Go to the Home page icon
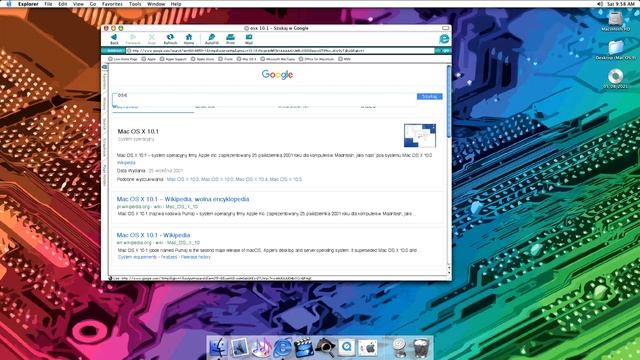Viewport: 640px width, 360px height. (x=189, y=39)
